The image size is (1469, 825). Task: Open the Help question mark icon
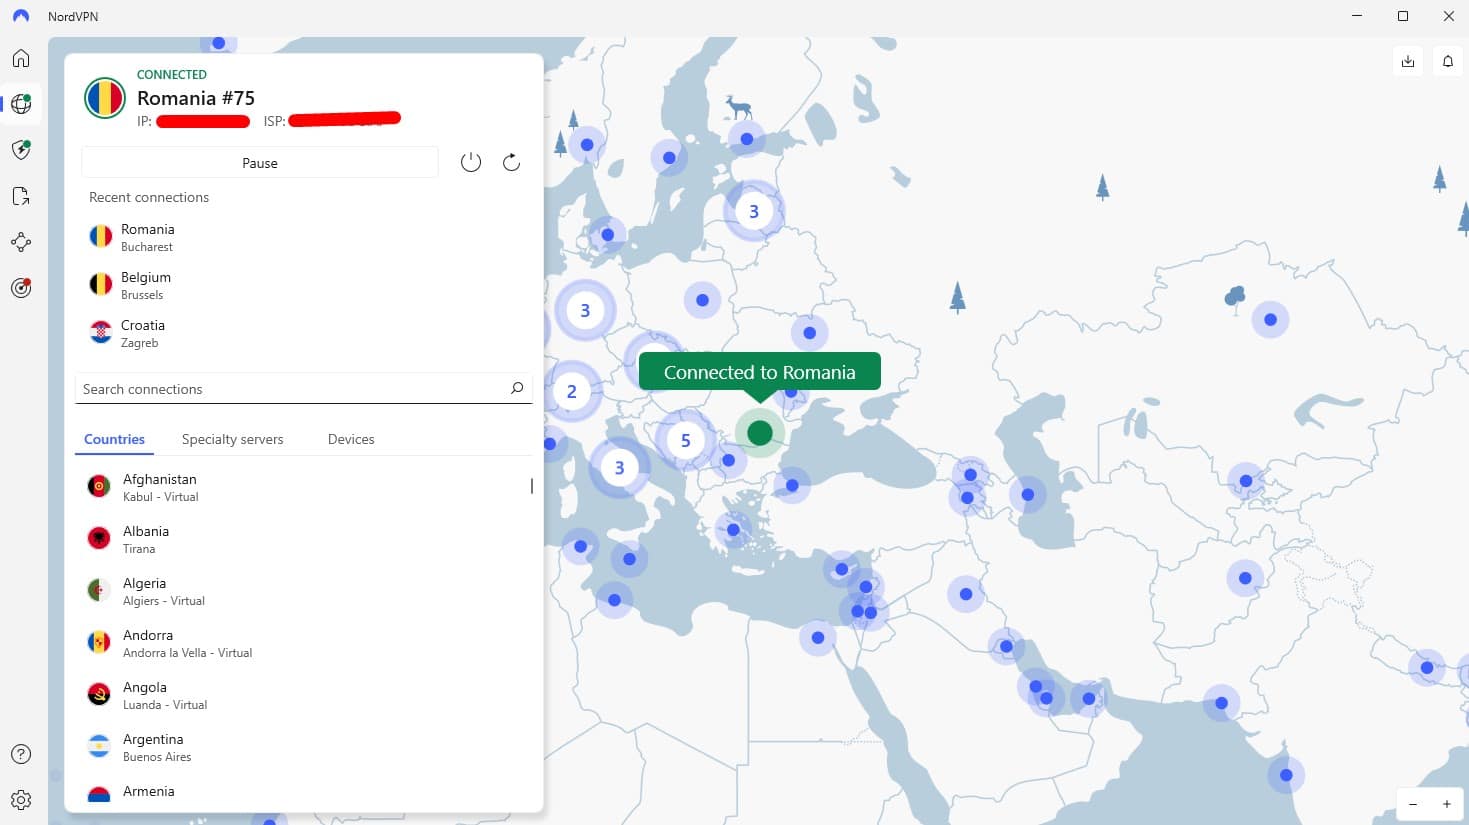coord(21,754)
